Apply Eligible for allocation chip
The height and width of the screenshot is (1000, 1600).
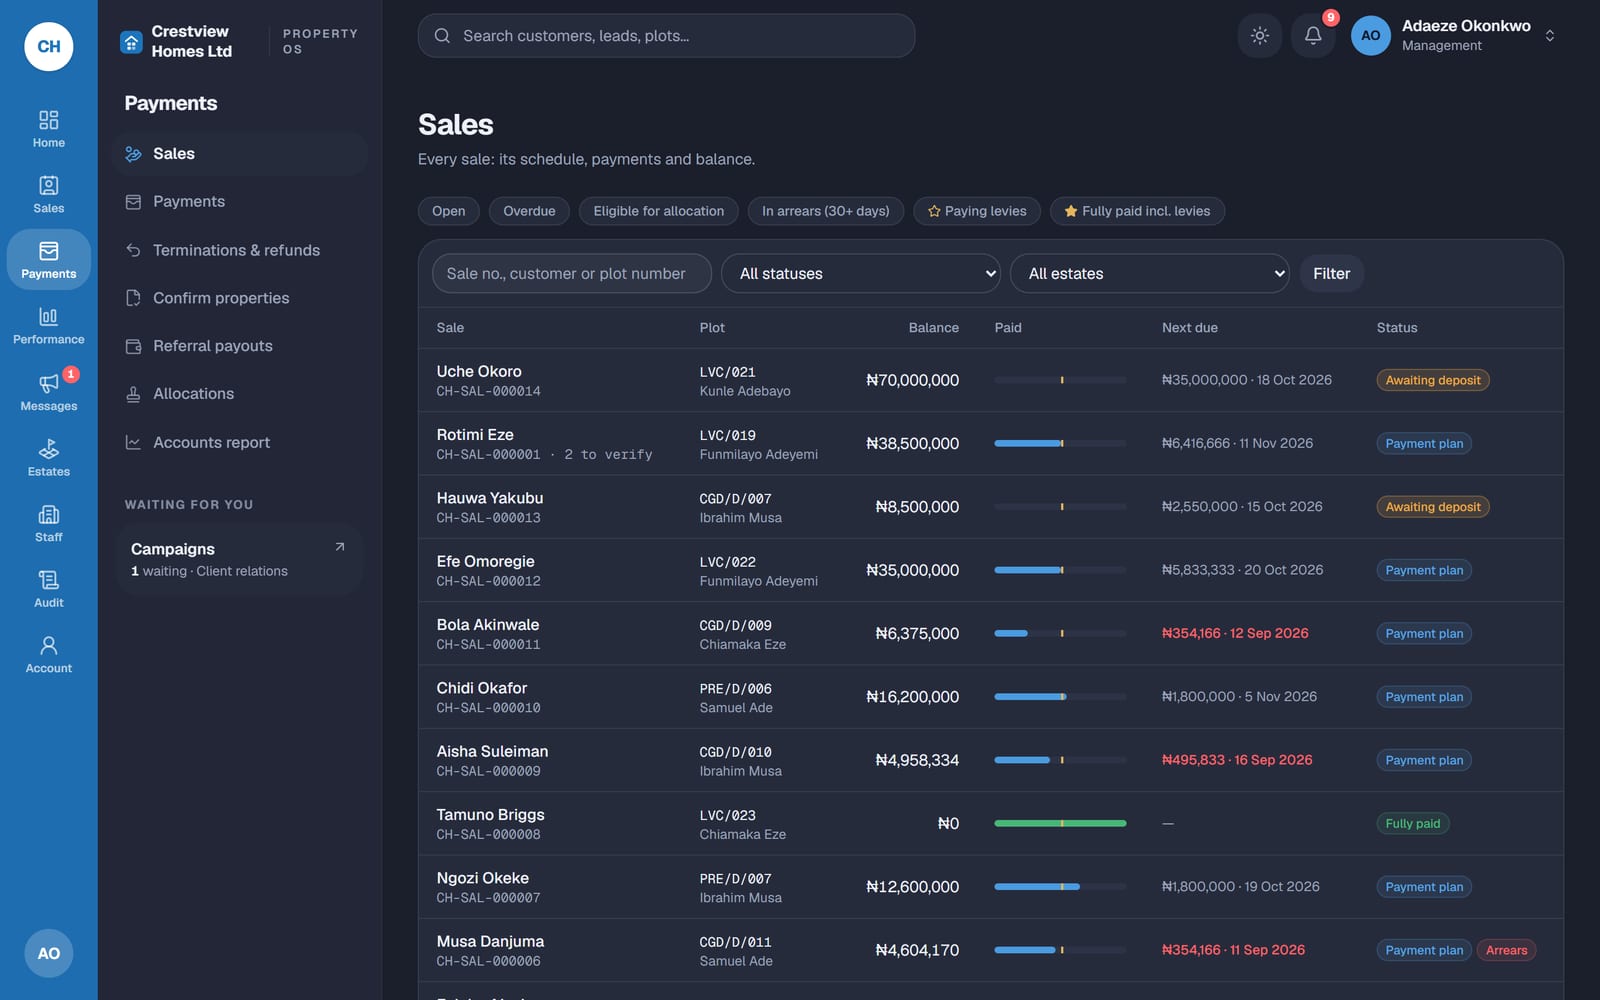(x=659, y=211)
